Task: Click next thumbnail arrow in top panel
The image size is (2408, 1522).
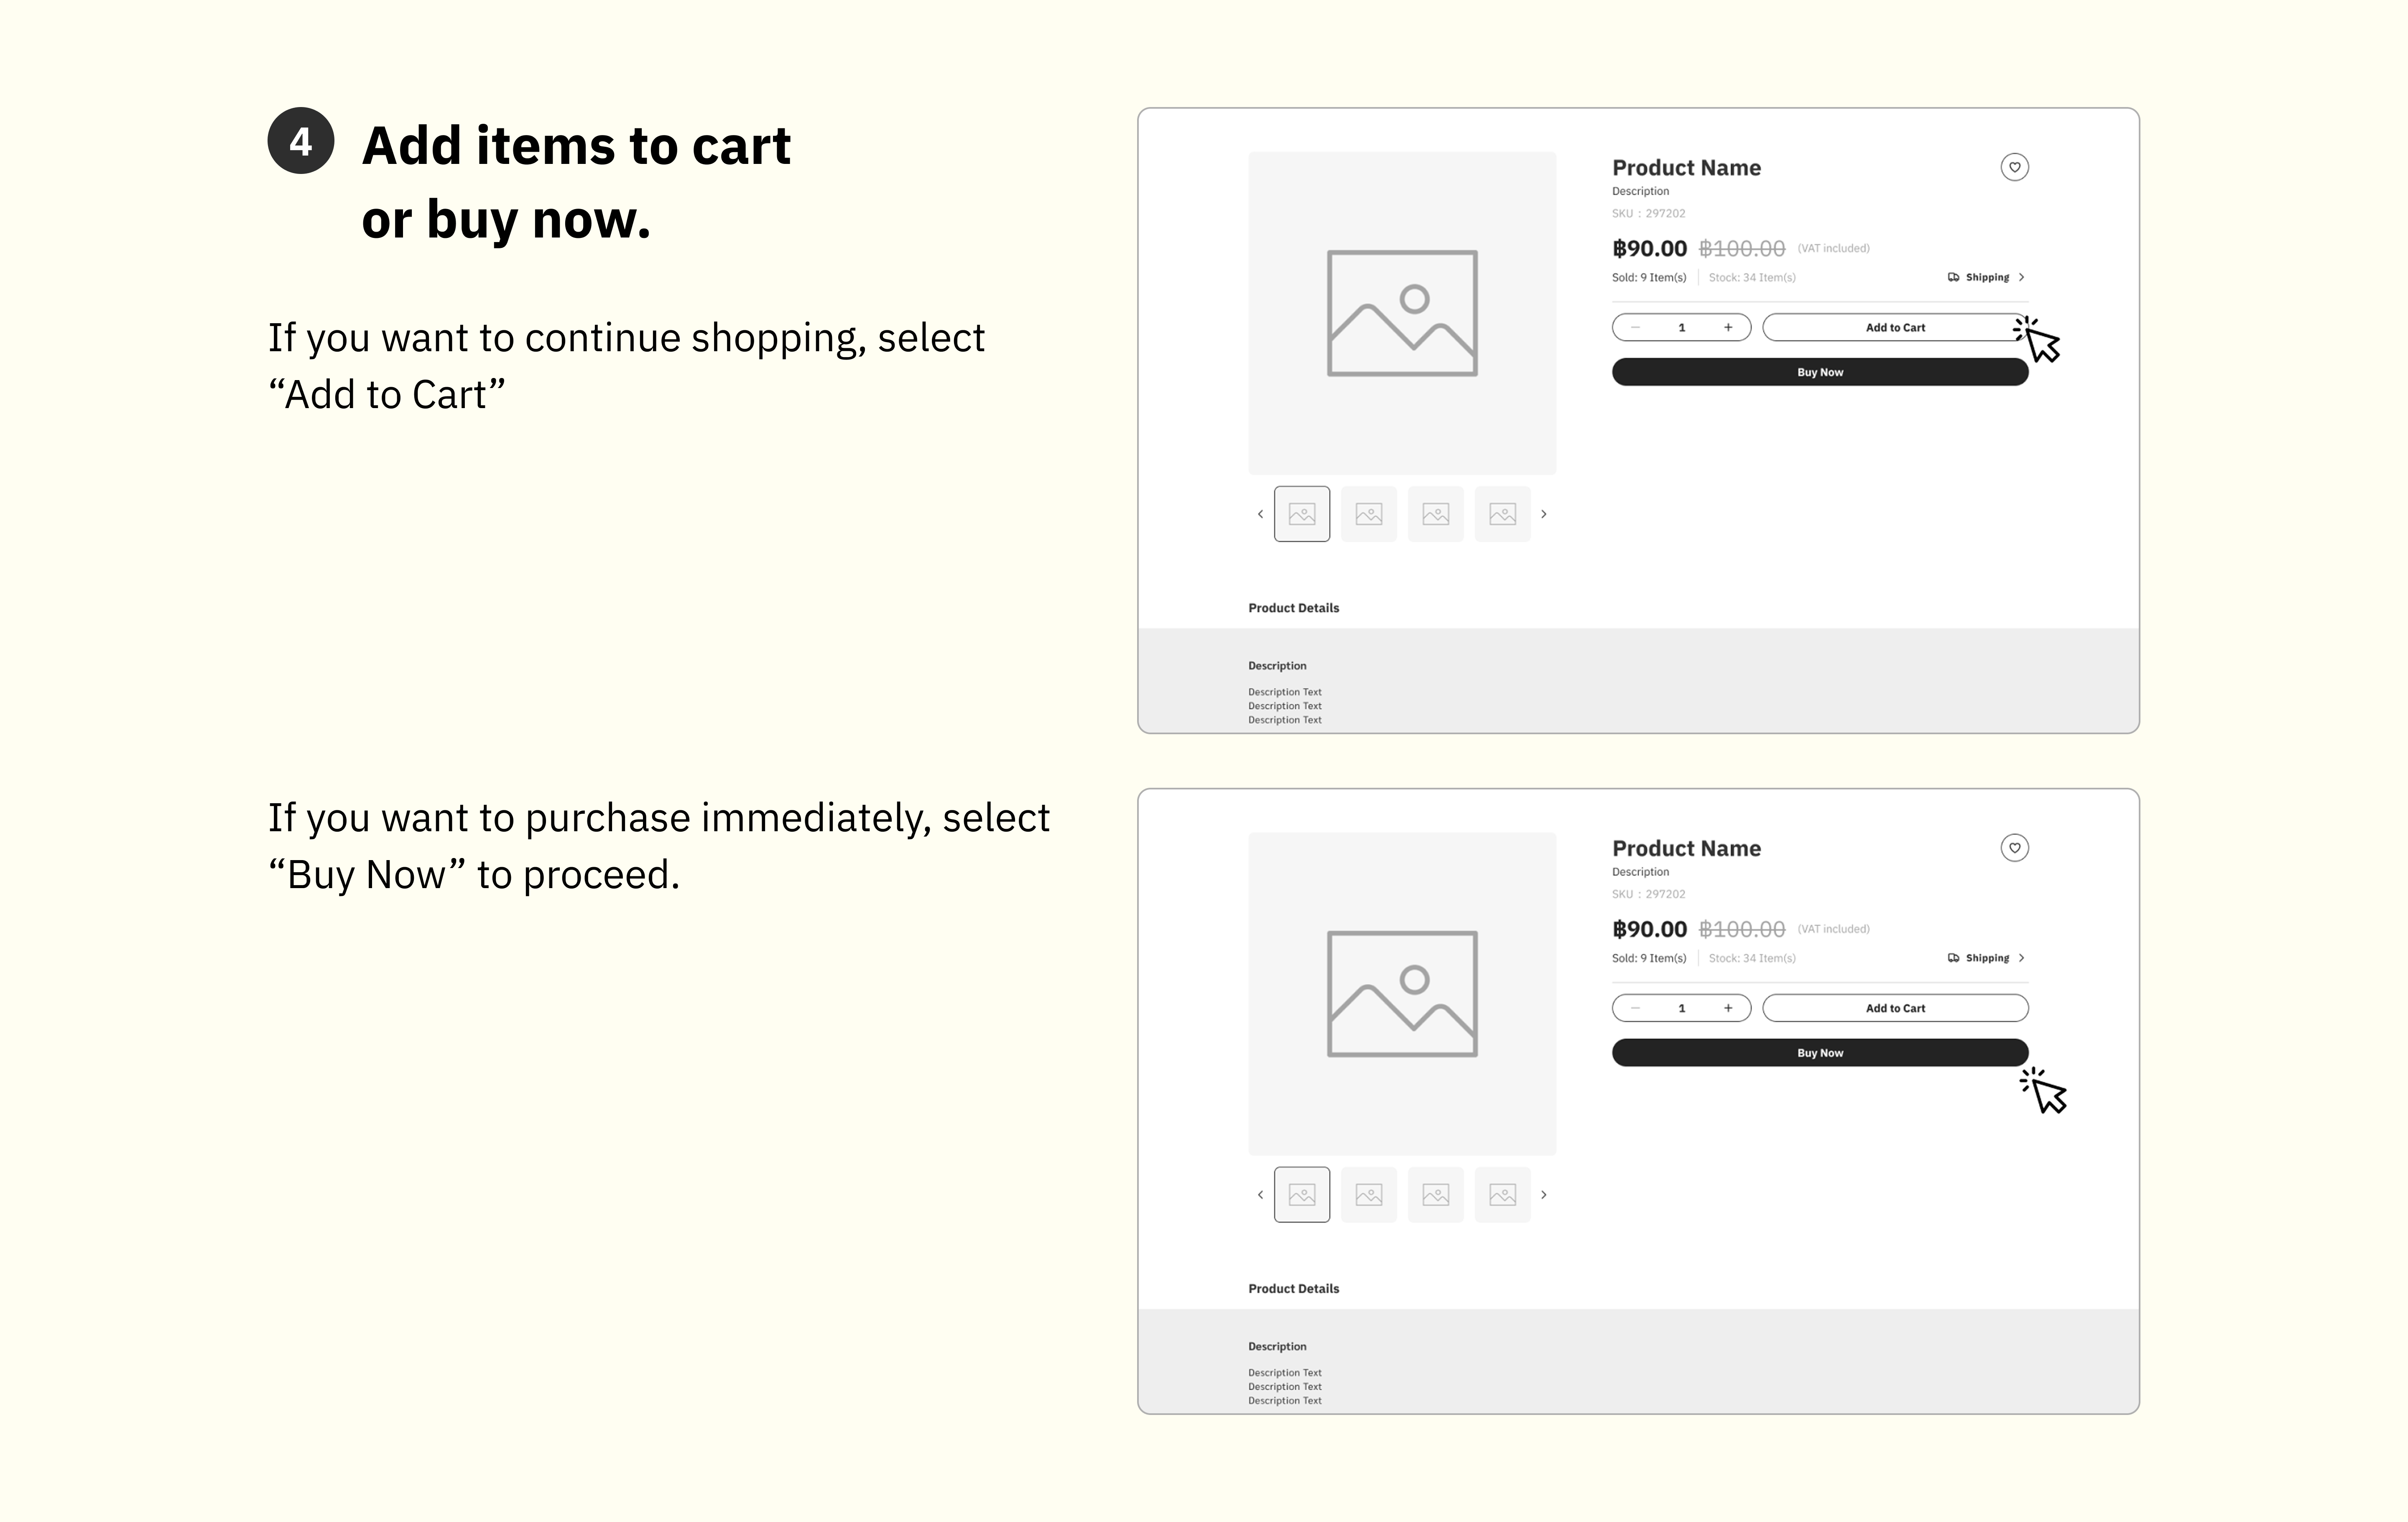Action: pyautogui.click(x=1544, y=514)
